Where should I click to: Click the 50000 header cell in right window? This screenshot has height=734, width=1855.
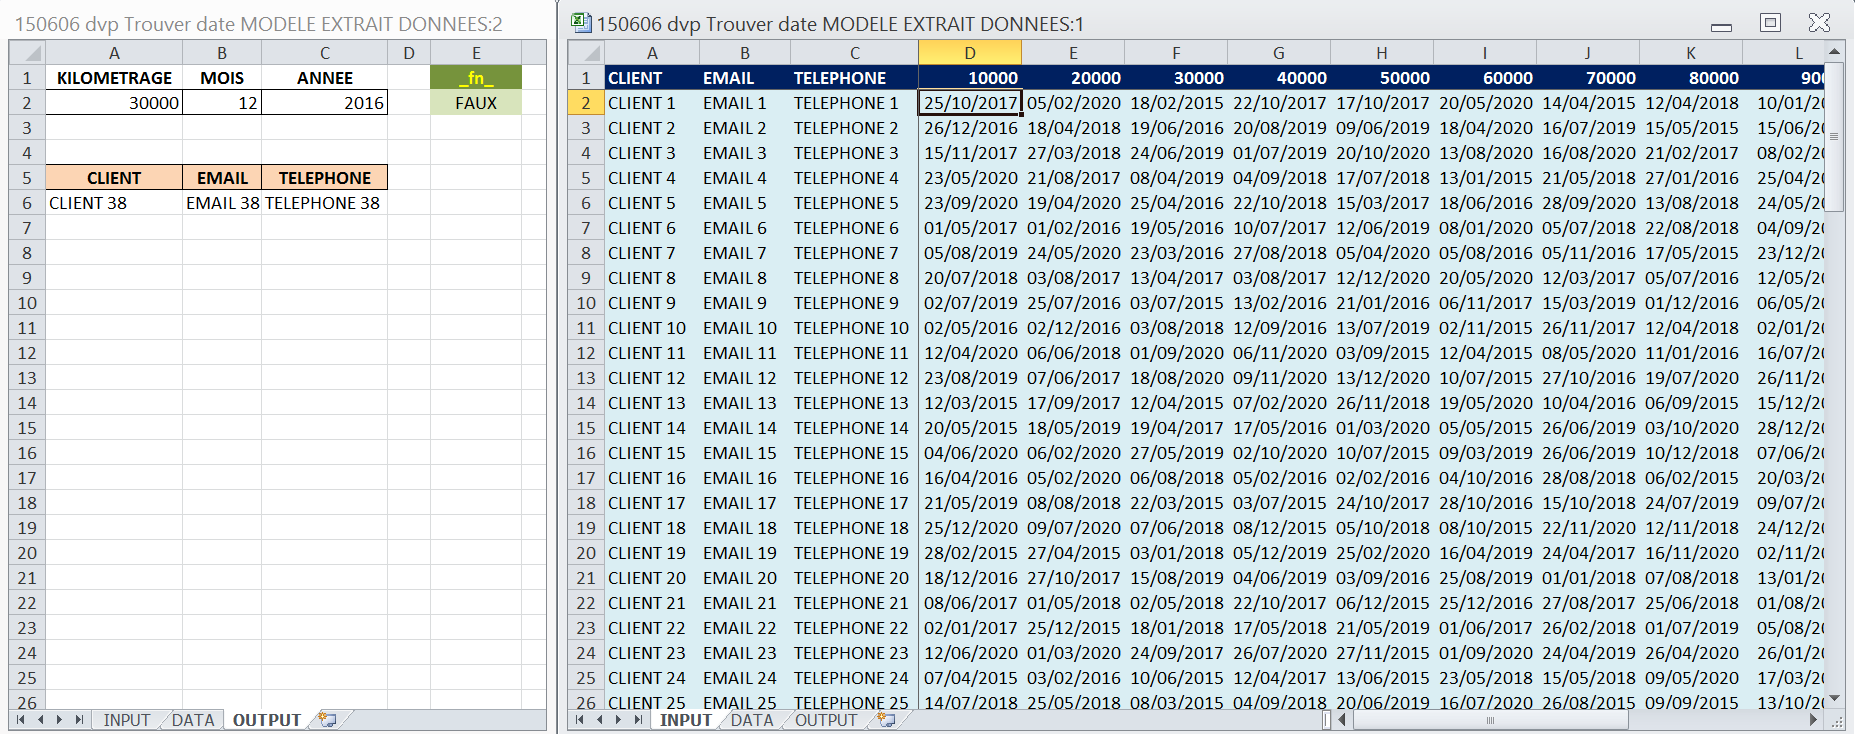tap(1382, 78)
